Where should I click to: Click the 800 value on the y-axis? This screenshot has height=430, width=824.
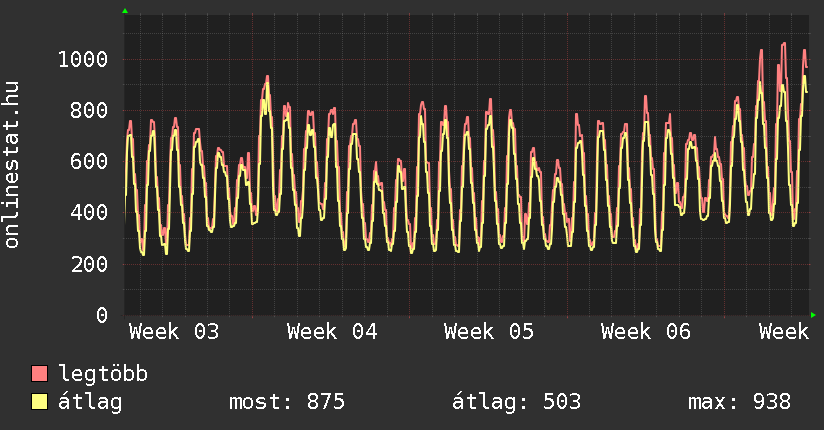(88, 111)
